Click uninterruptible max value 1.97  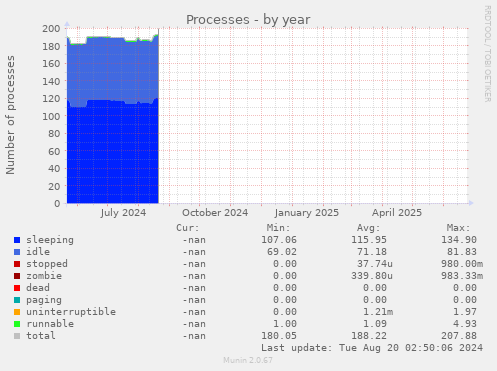point(465,312)
